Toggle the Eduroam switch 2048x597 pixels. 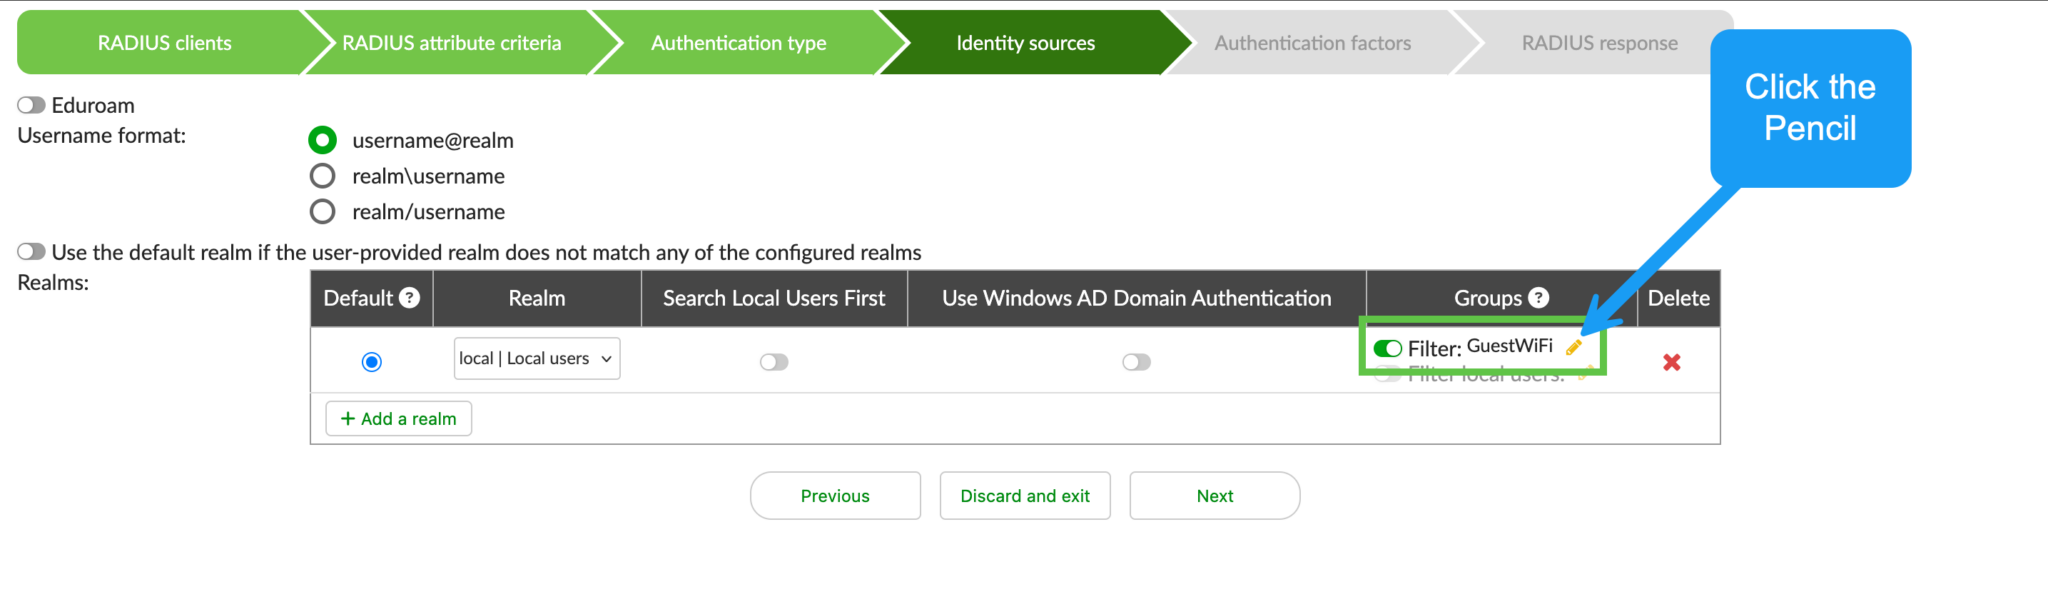click(x=31, y=105)
